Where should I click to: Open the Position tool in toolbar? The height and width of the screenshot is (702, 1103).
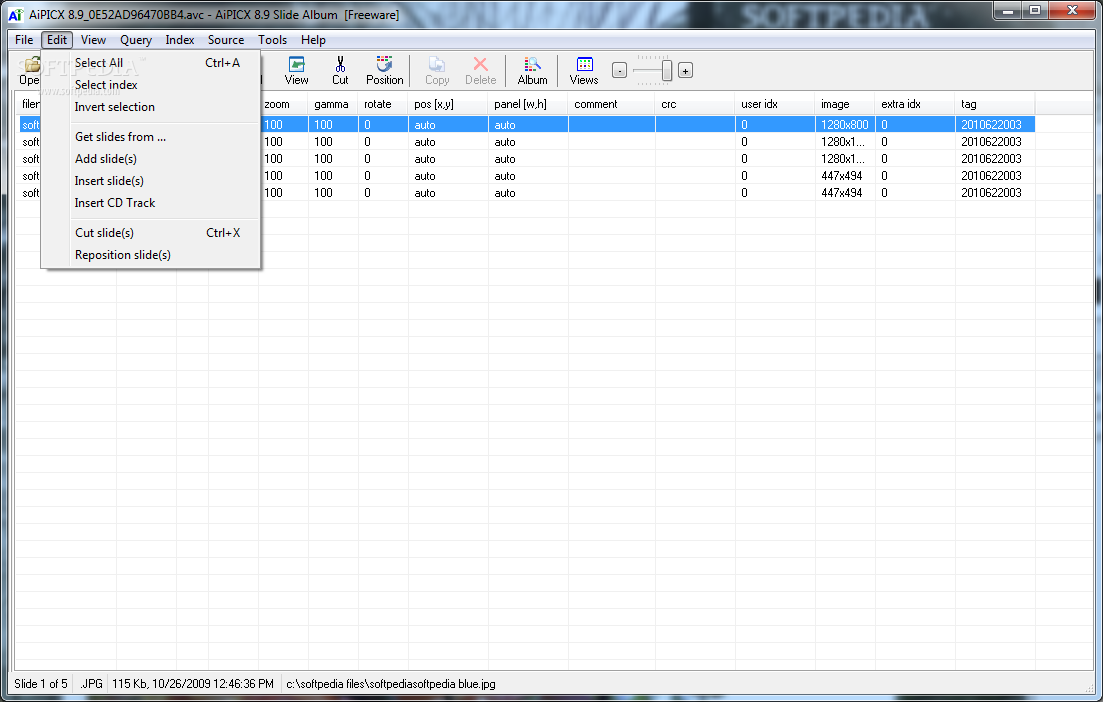point(384,70)
